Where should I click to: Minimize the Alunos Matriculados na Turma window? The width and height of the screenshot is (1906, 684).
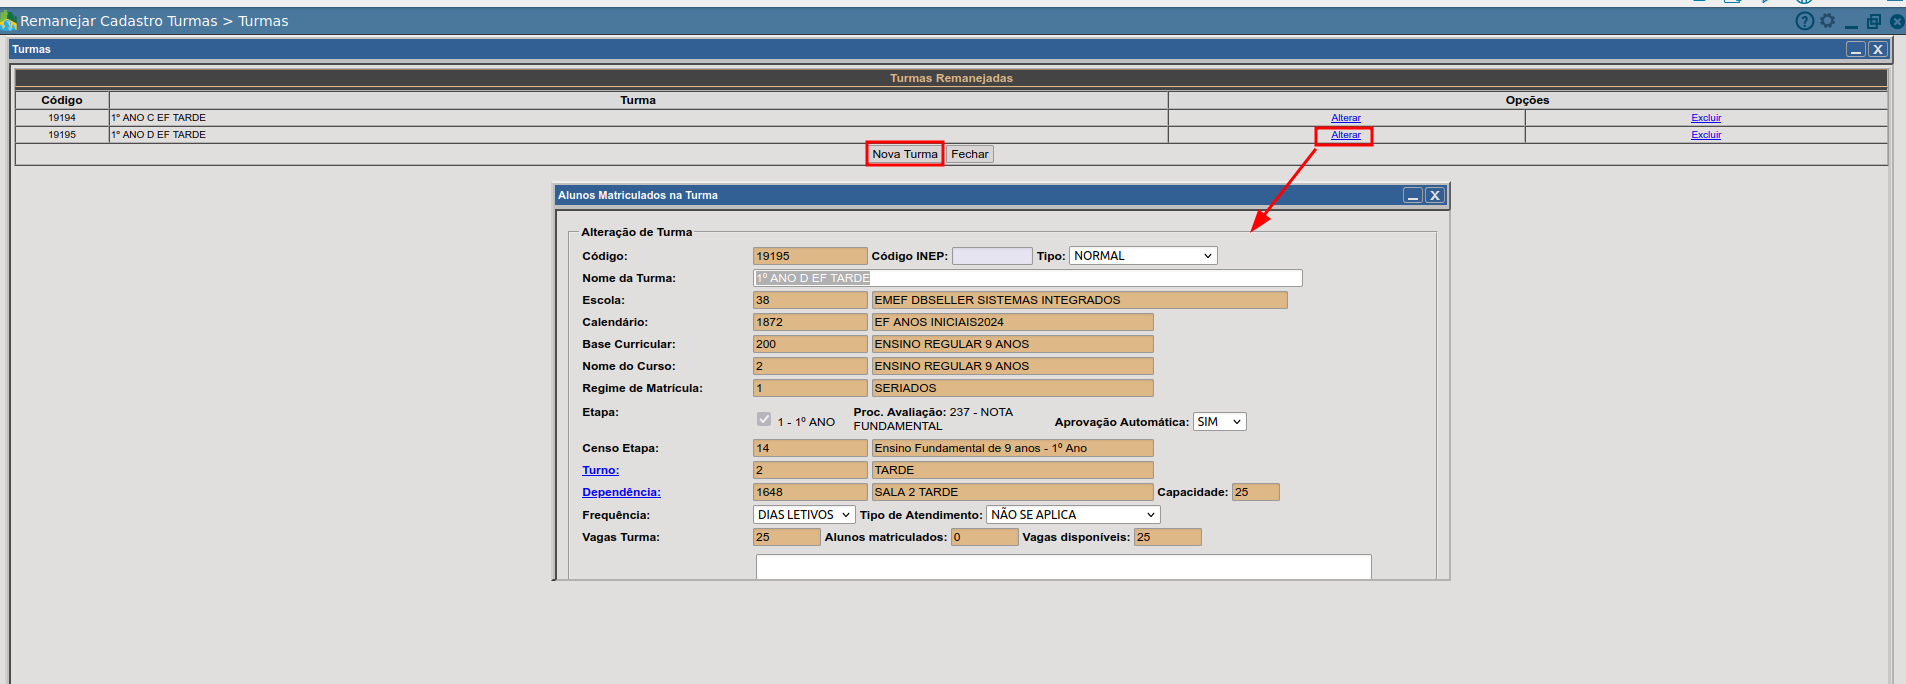pos(1413,195)
